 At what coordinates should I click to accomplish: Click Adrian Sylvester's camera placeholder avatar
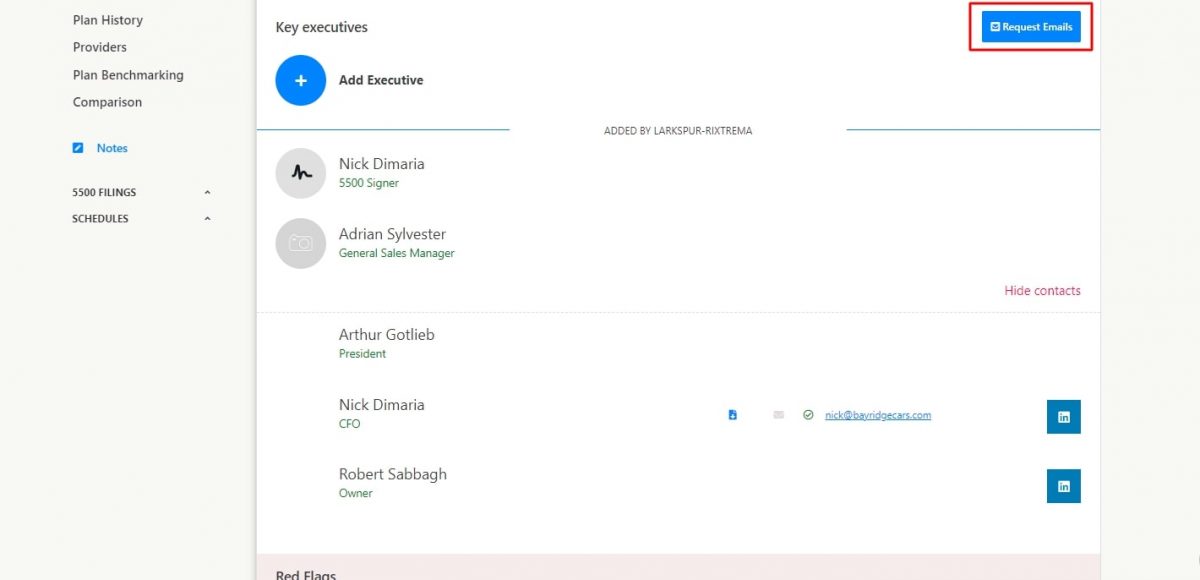[300, 243]
